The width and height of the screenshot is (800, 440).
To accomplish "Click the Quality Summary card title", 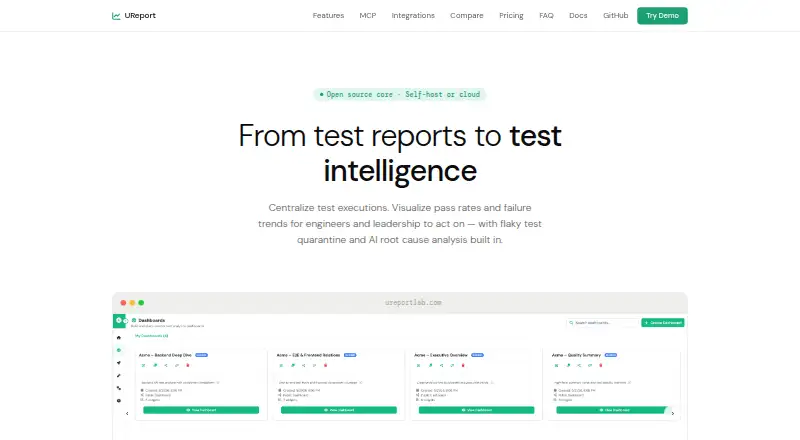I will coord(576,355).
